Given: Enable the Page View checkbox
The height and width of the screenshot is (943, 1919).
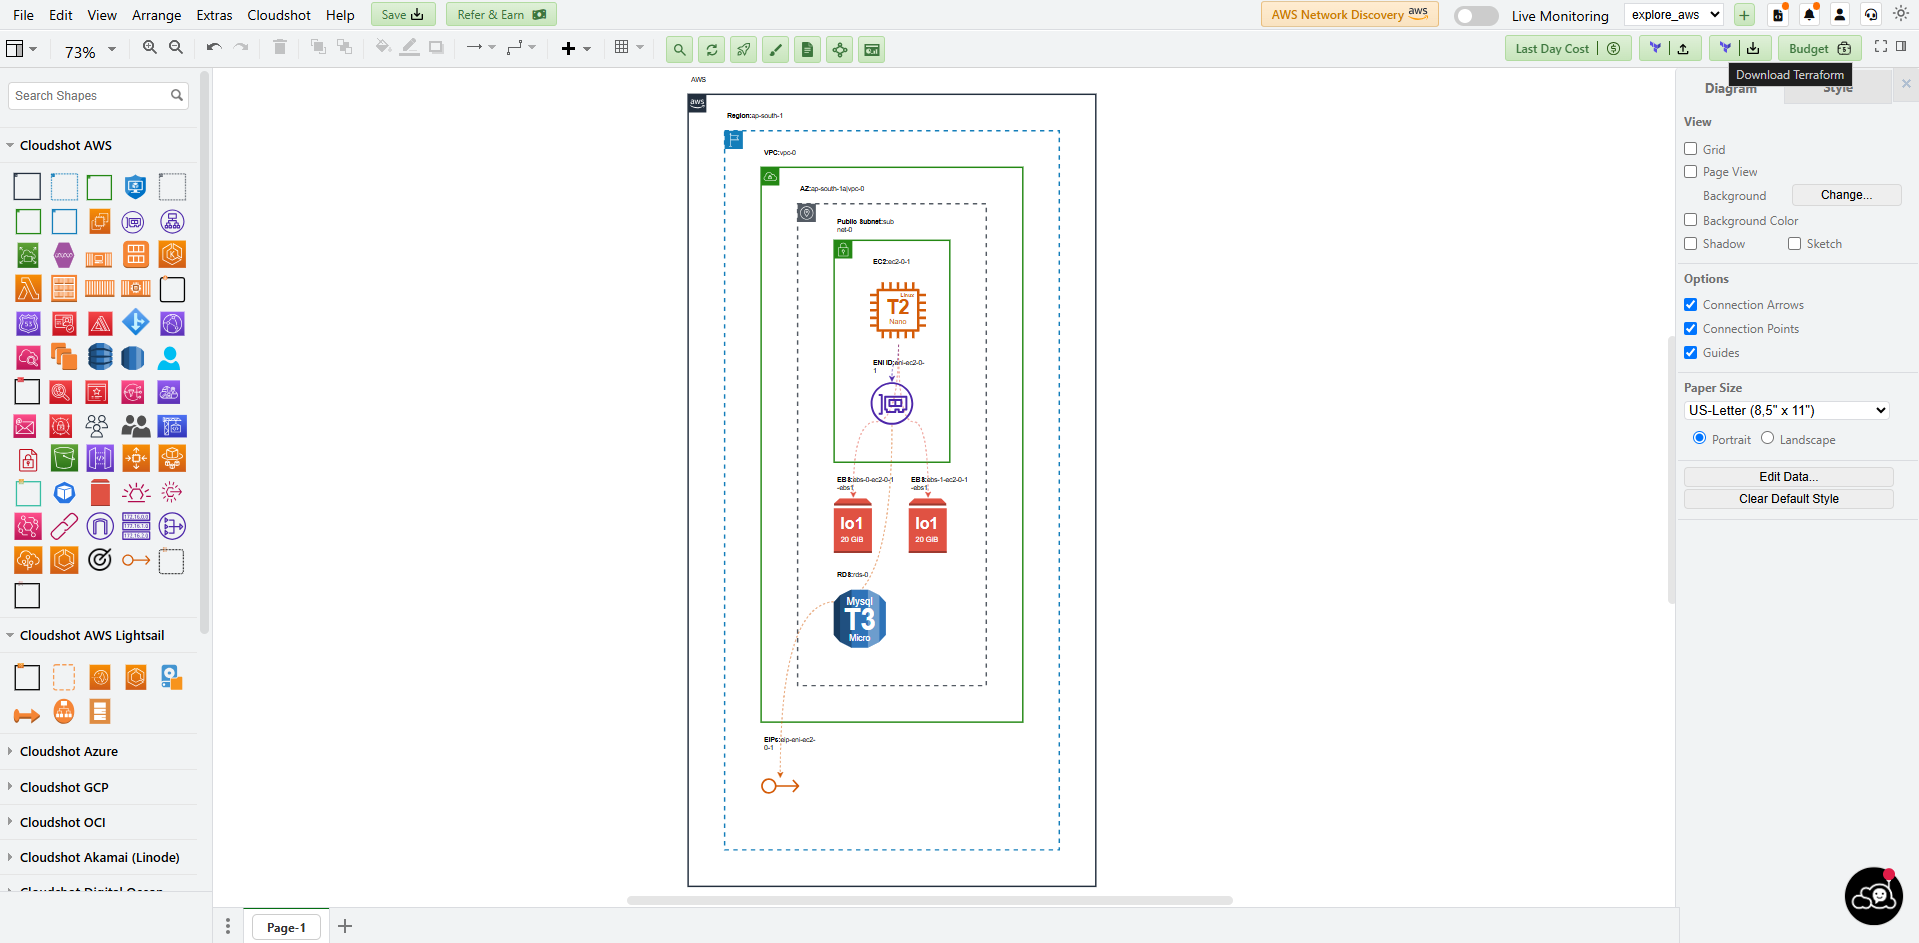Looking at the screenshot, I should (1691, 172).
